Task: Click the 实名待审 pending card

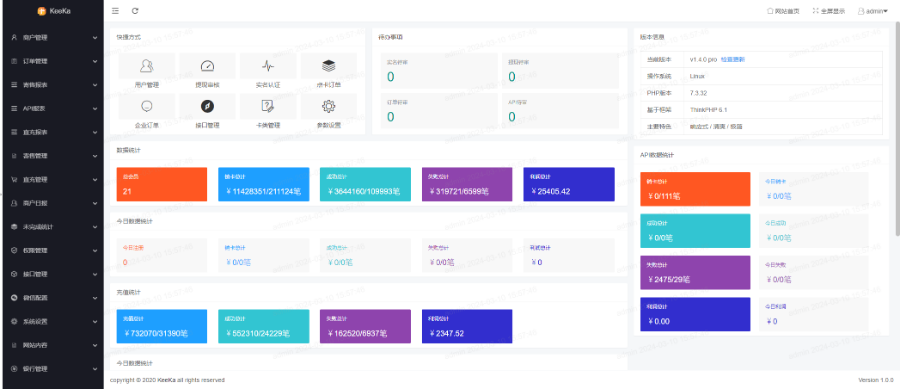Action: pyautogui.click(x=439, y=71)
